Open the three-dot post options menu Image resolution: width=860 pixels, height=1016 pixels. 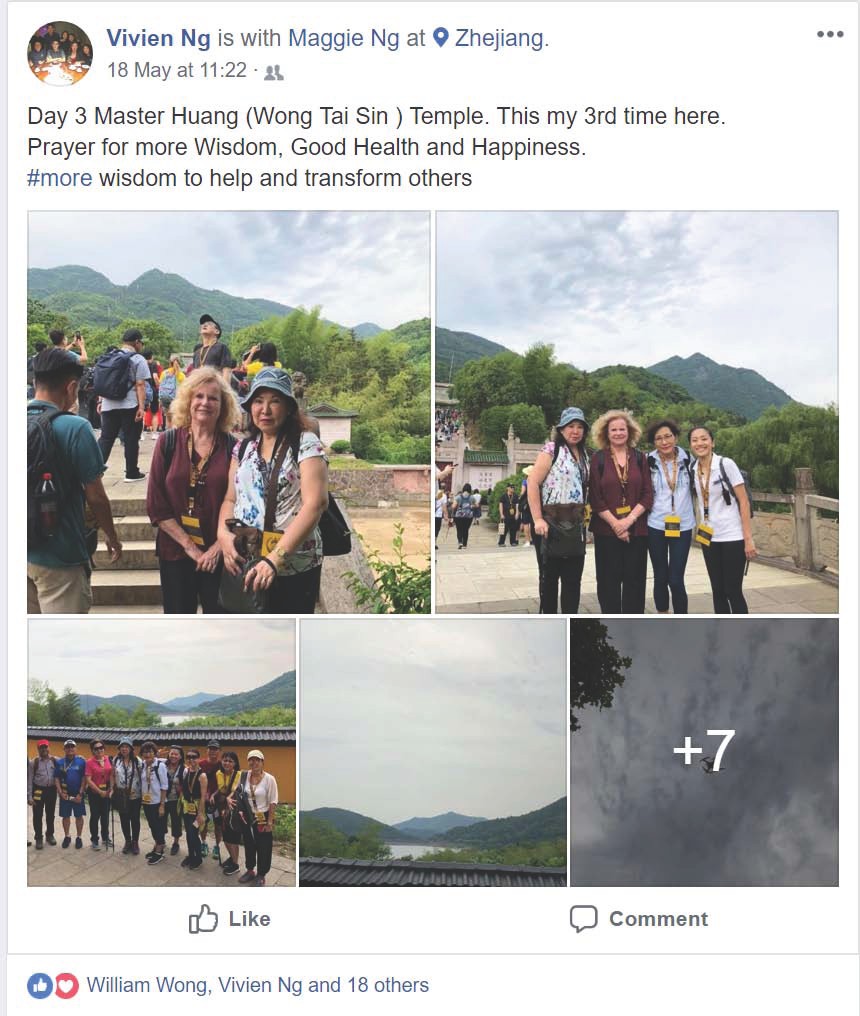tap(830, 34)
